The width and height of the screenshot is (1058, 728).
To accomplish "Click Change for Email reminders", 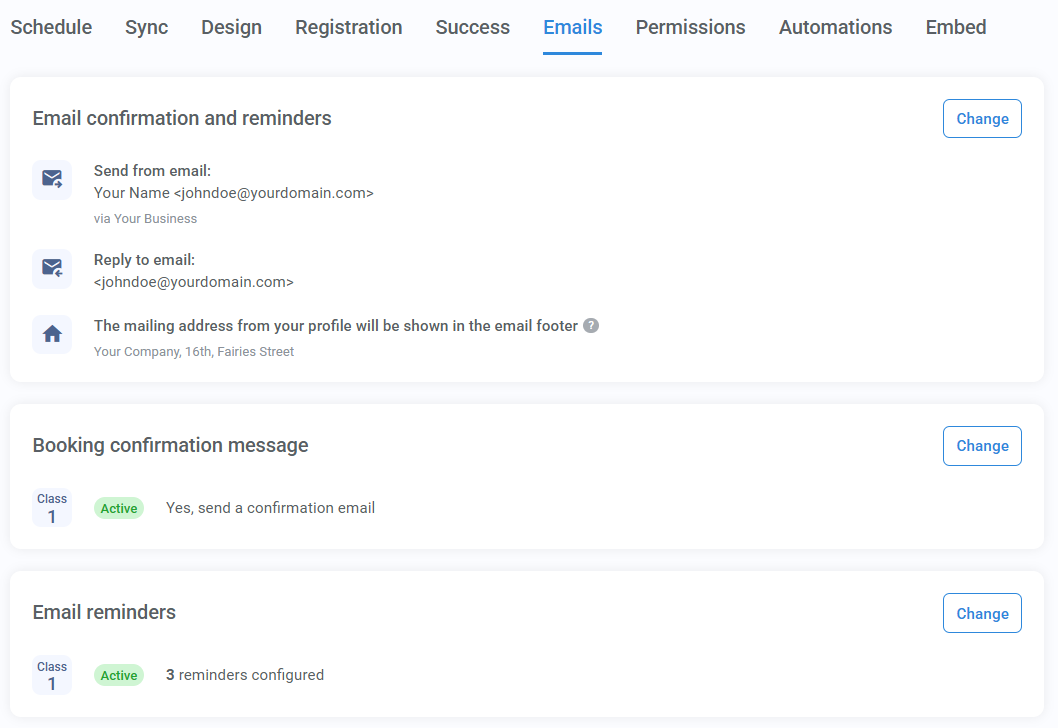I will pyautogui.click(x=981, y=612).
